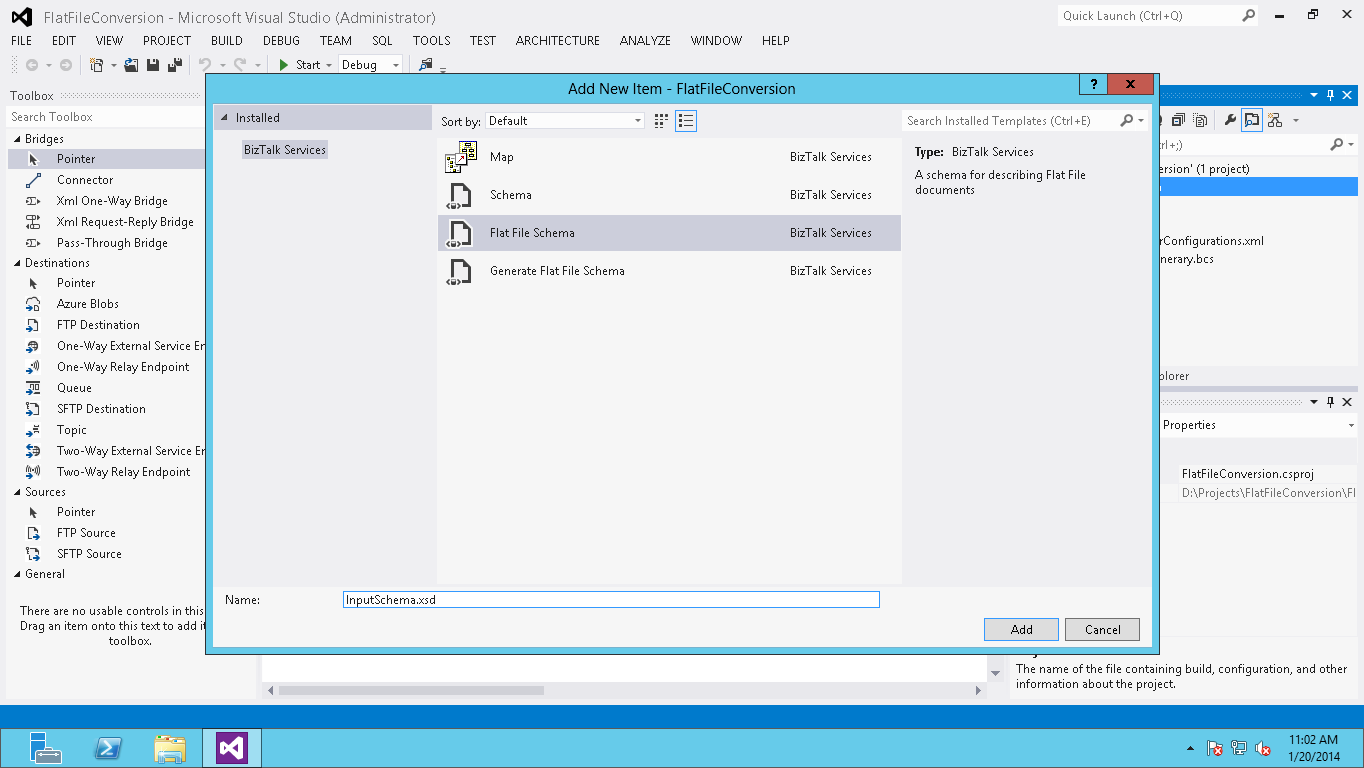Viewport: 1364px width, 768px height.
Task: Open the Properties object dropdown
Action: pyautogui.click(x=1351, y=425)
